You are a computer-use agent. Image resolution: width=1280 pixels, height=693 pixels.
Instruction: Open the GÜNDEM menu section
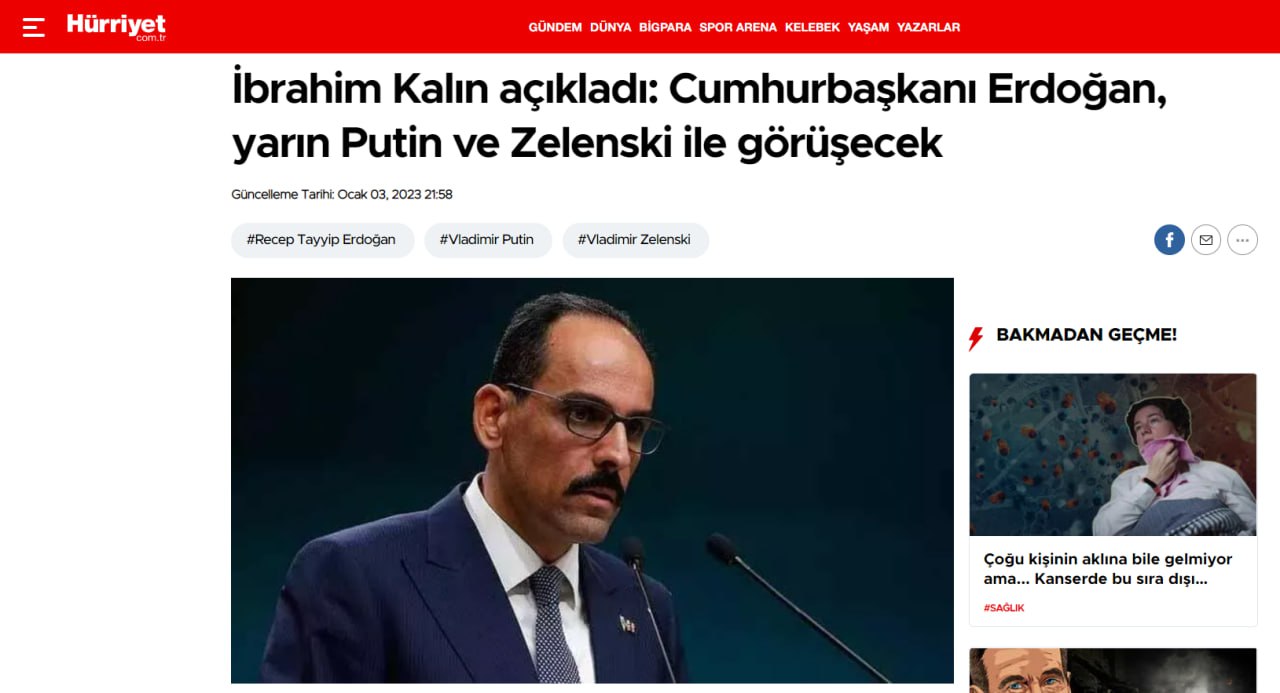click(555, 27)
